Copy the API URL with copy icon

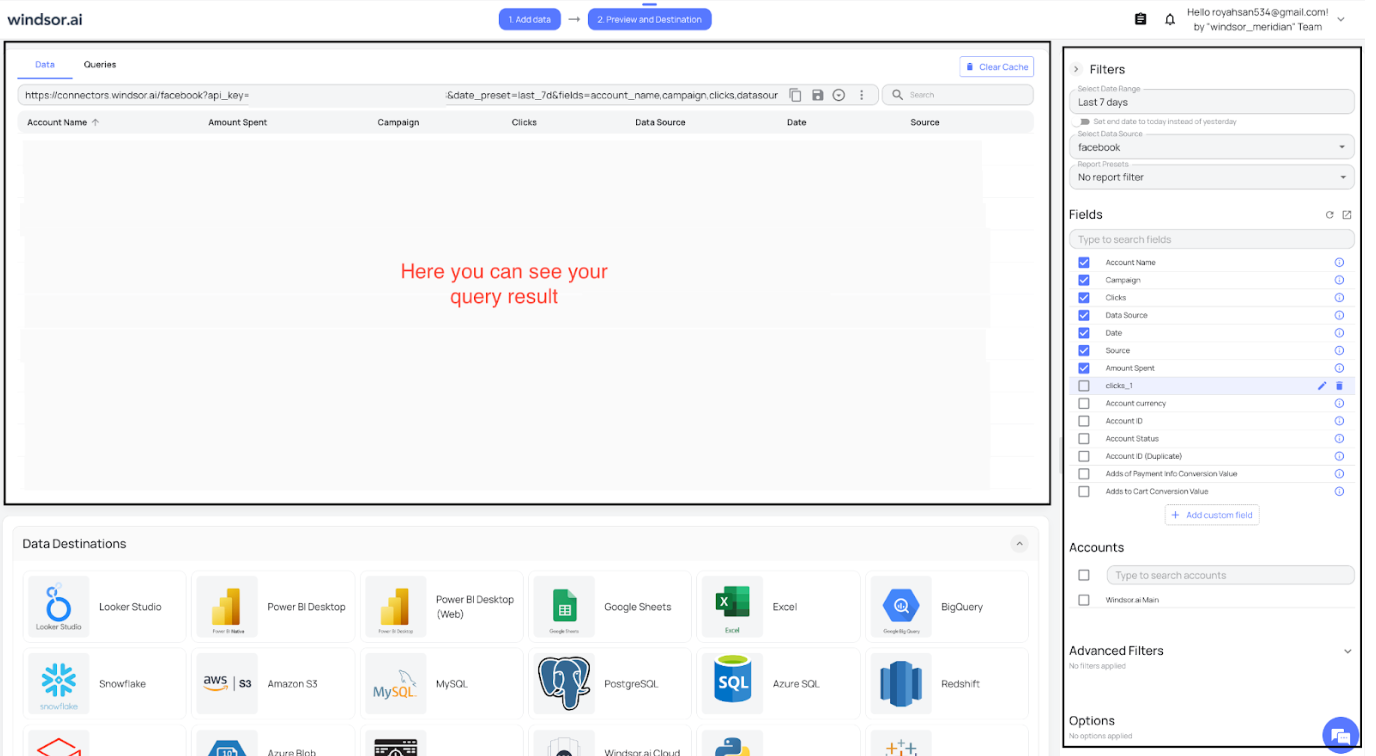[x=796, y=95]
